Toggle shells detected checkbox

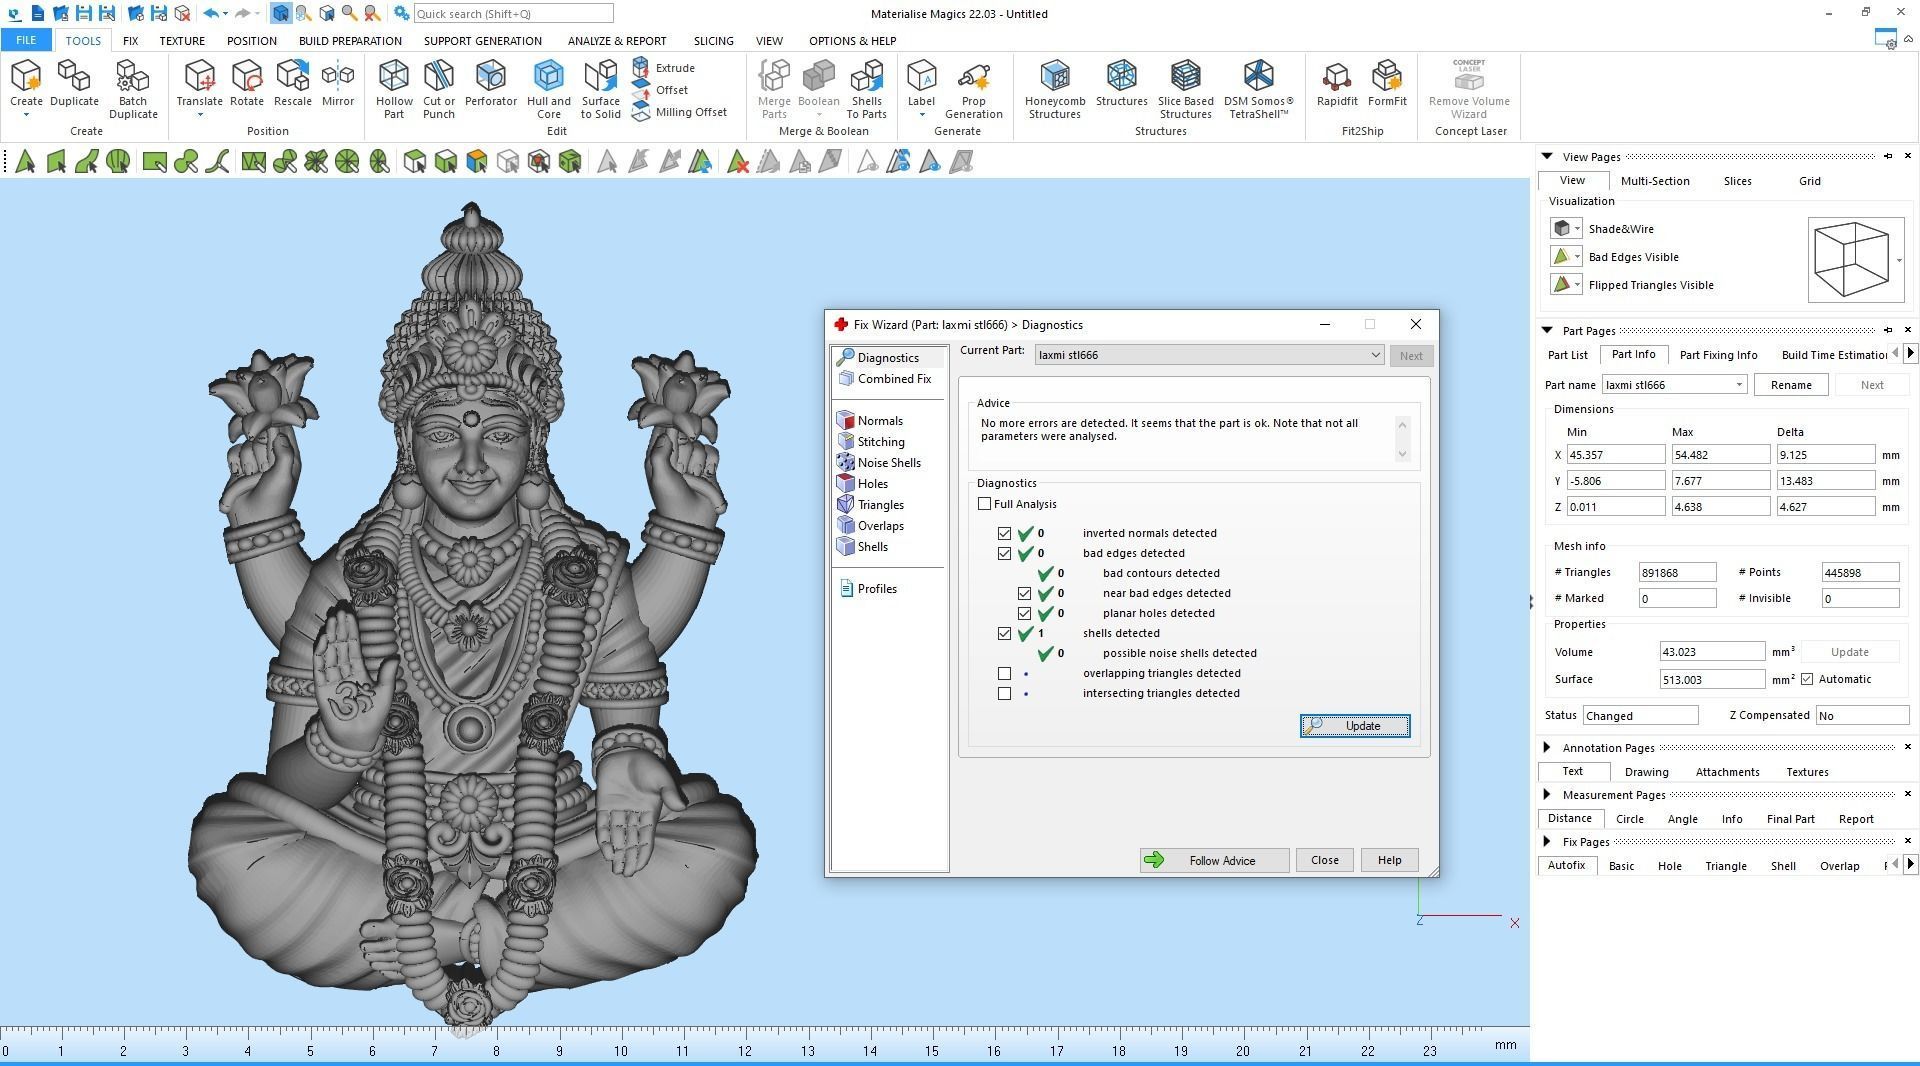pos(1004,633)
